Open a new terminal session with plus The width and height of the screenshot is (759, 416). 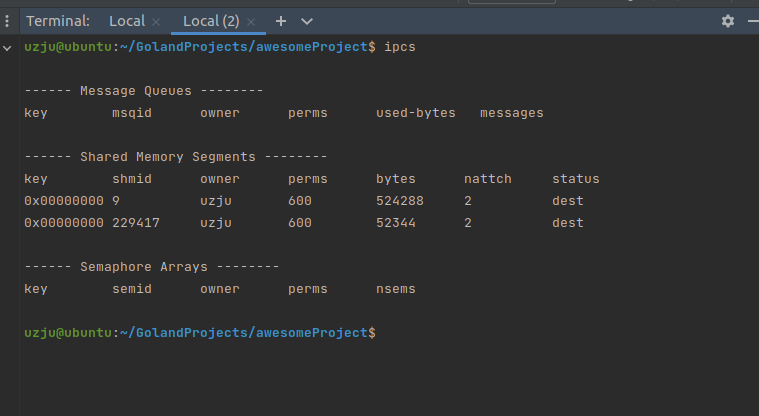280,21
